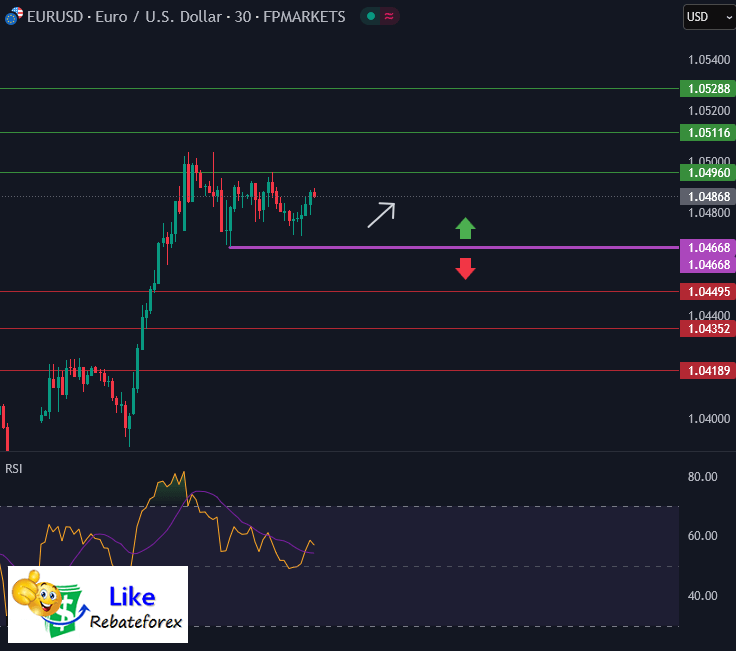
Task: Click the 1.04800 price scale value
Action: [x=709, y=213]
